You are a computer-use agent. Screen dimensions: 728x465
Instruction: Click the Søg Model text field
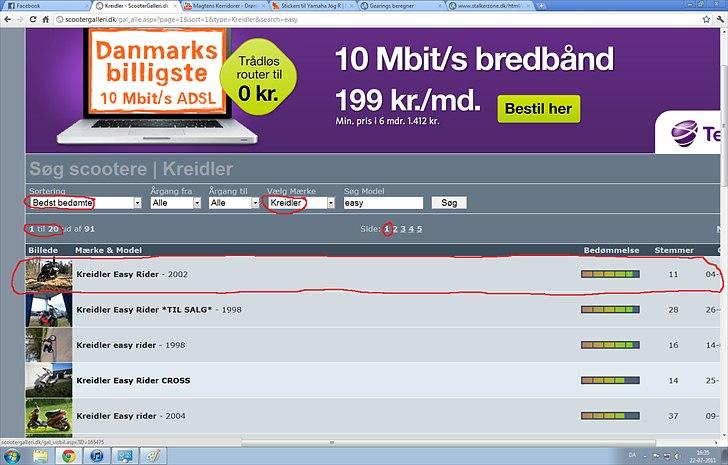click(x=383, y=202)
